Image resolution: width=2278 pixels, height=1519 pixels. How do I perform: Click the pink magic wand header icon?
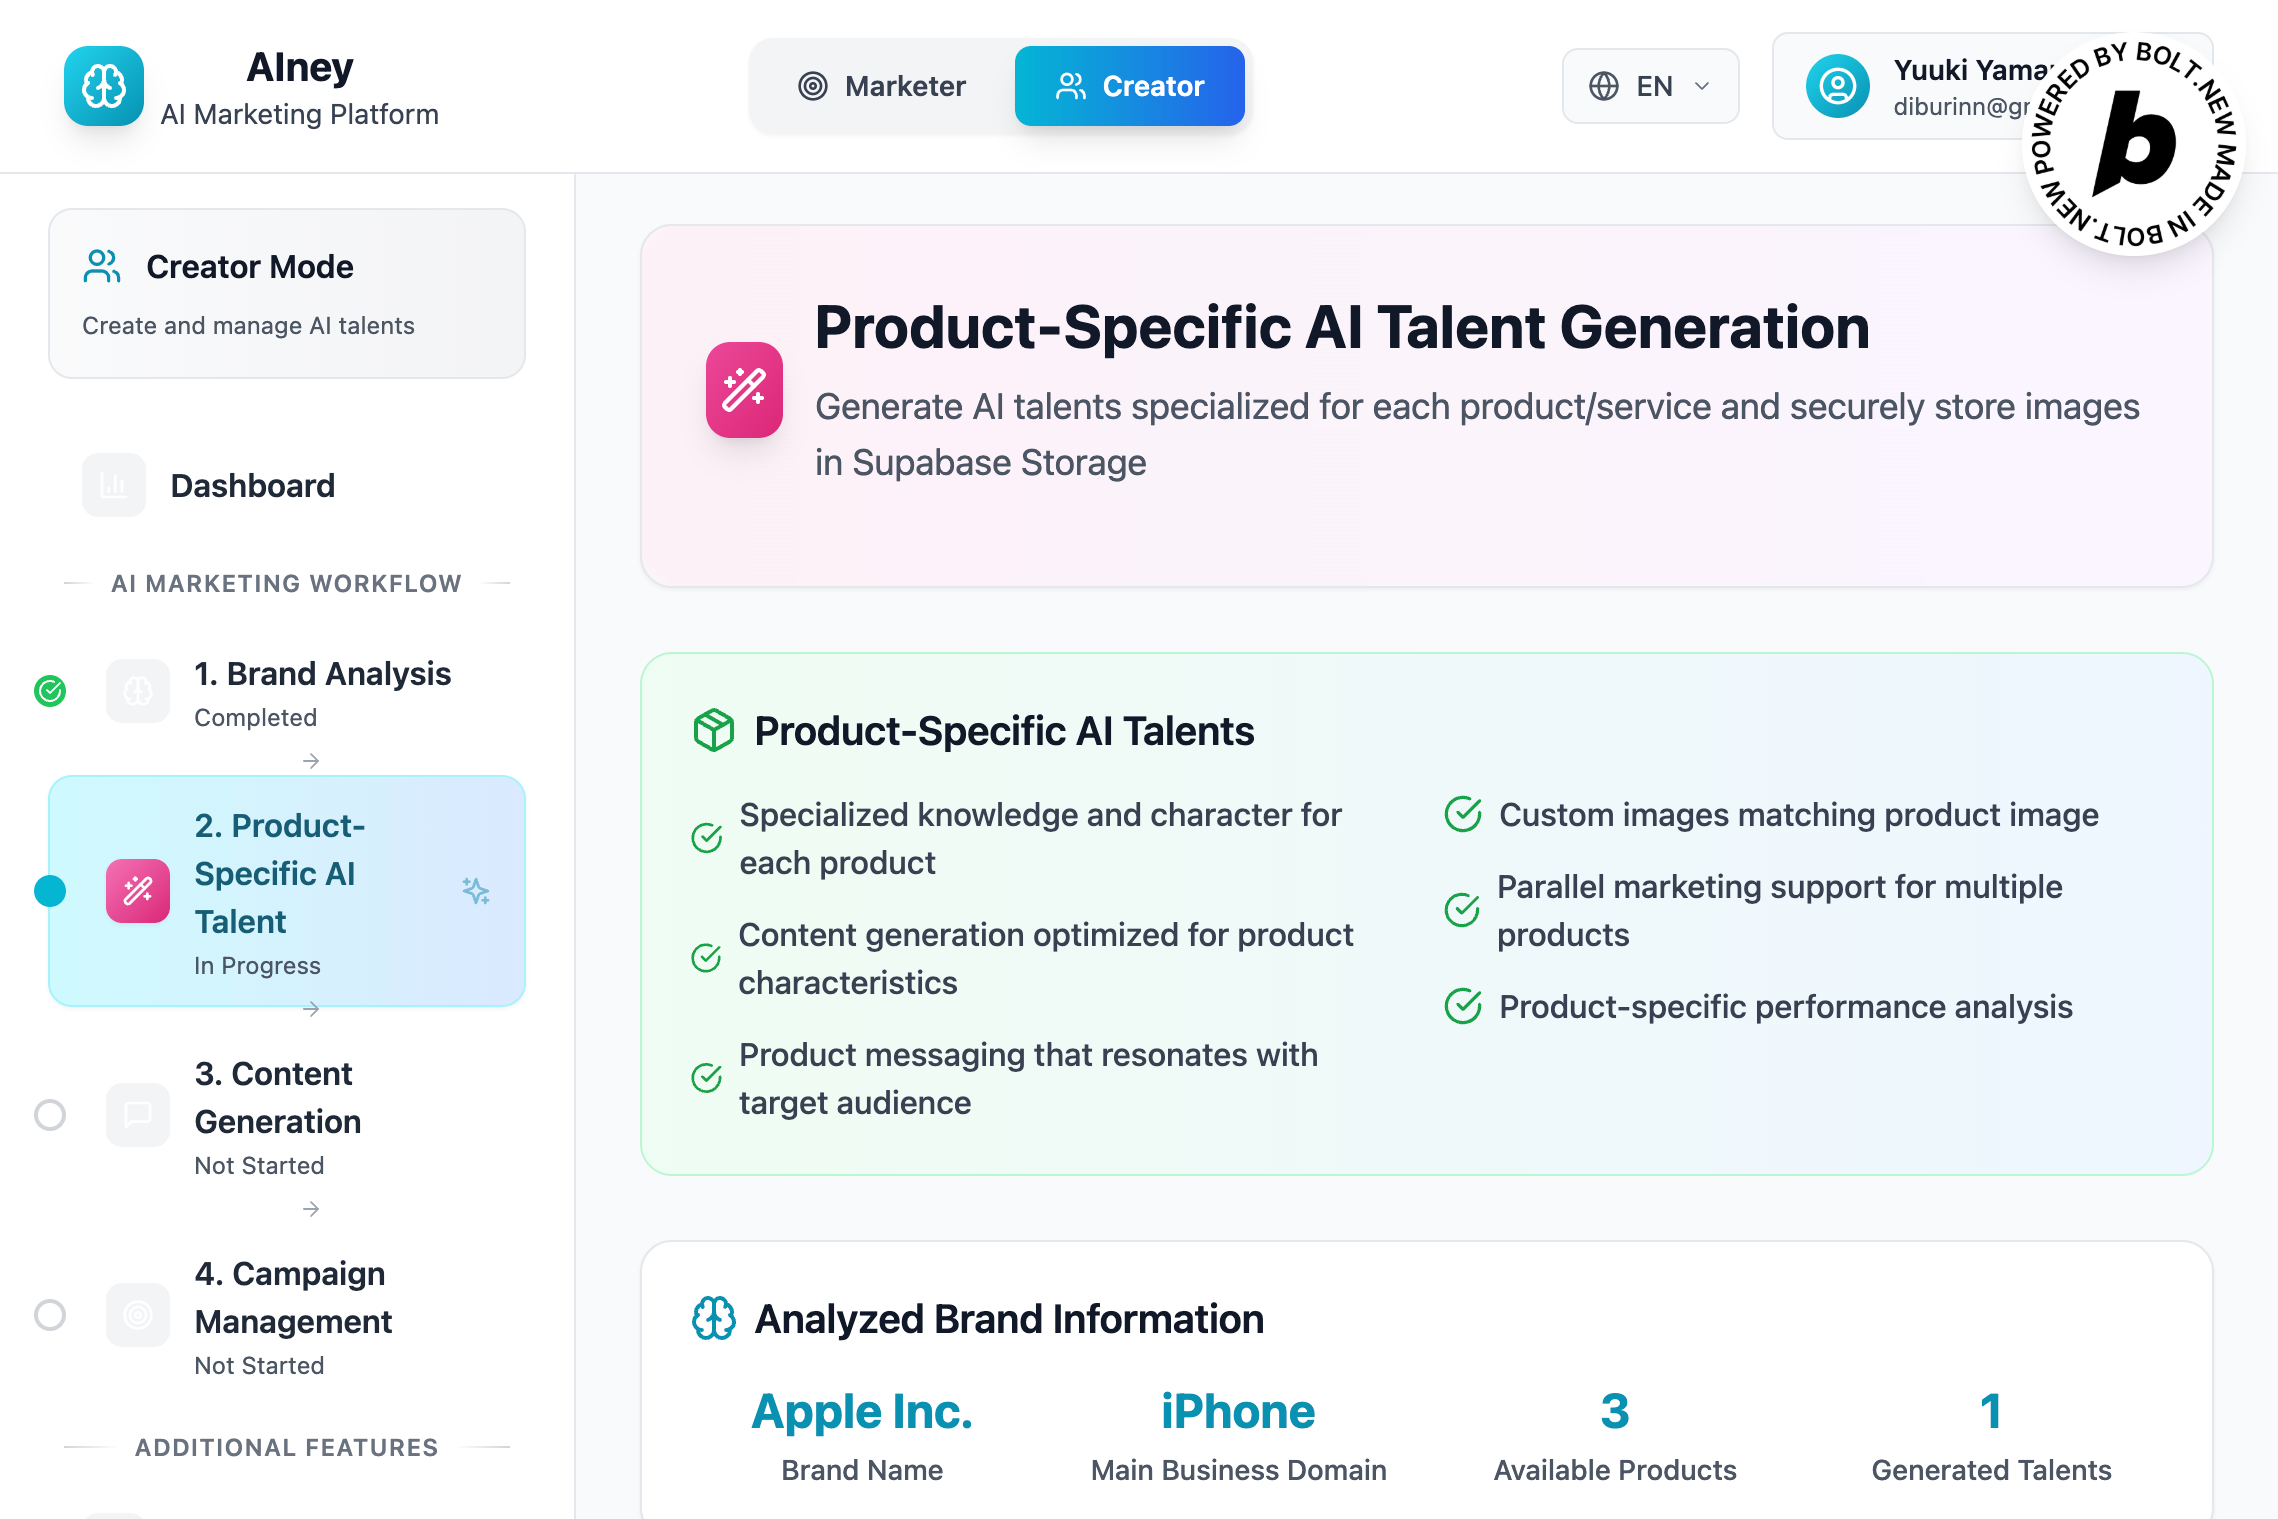(744, 390)
